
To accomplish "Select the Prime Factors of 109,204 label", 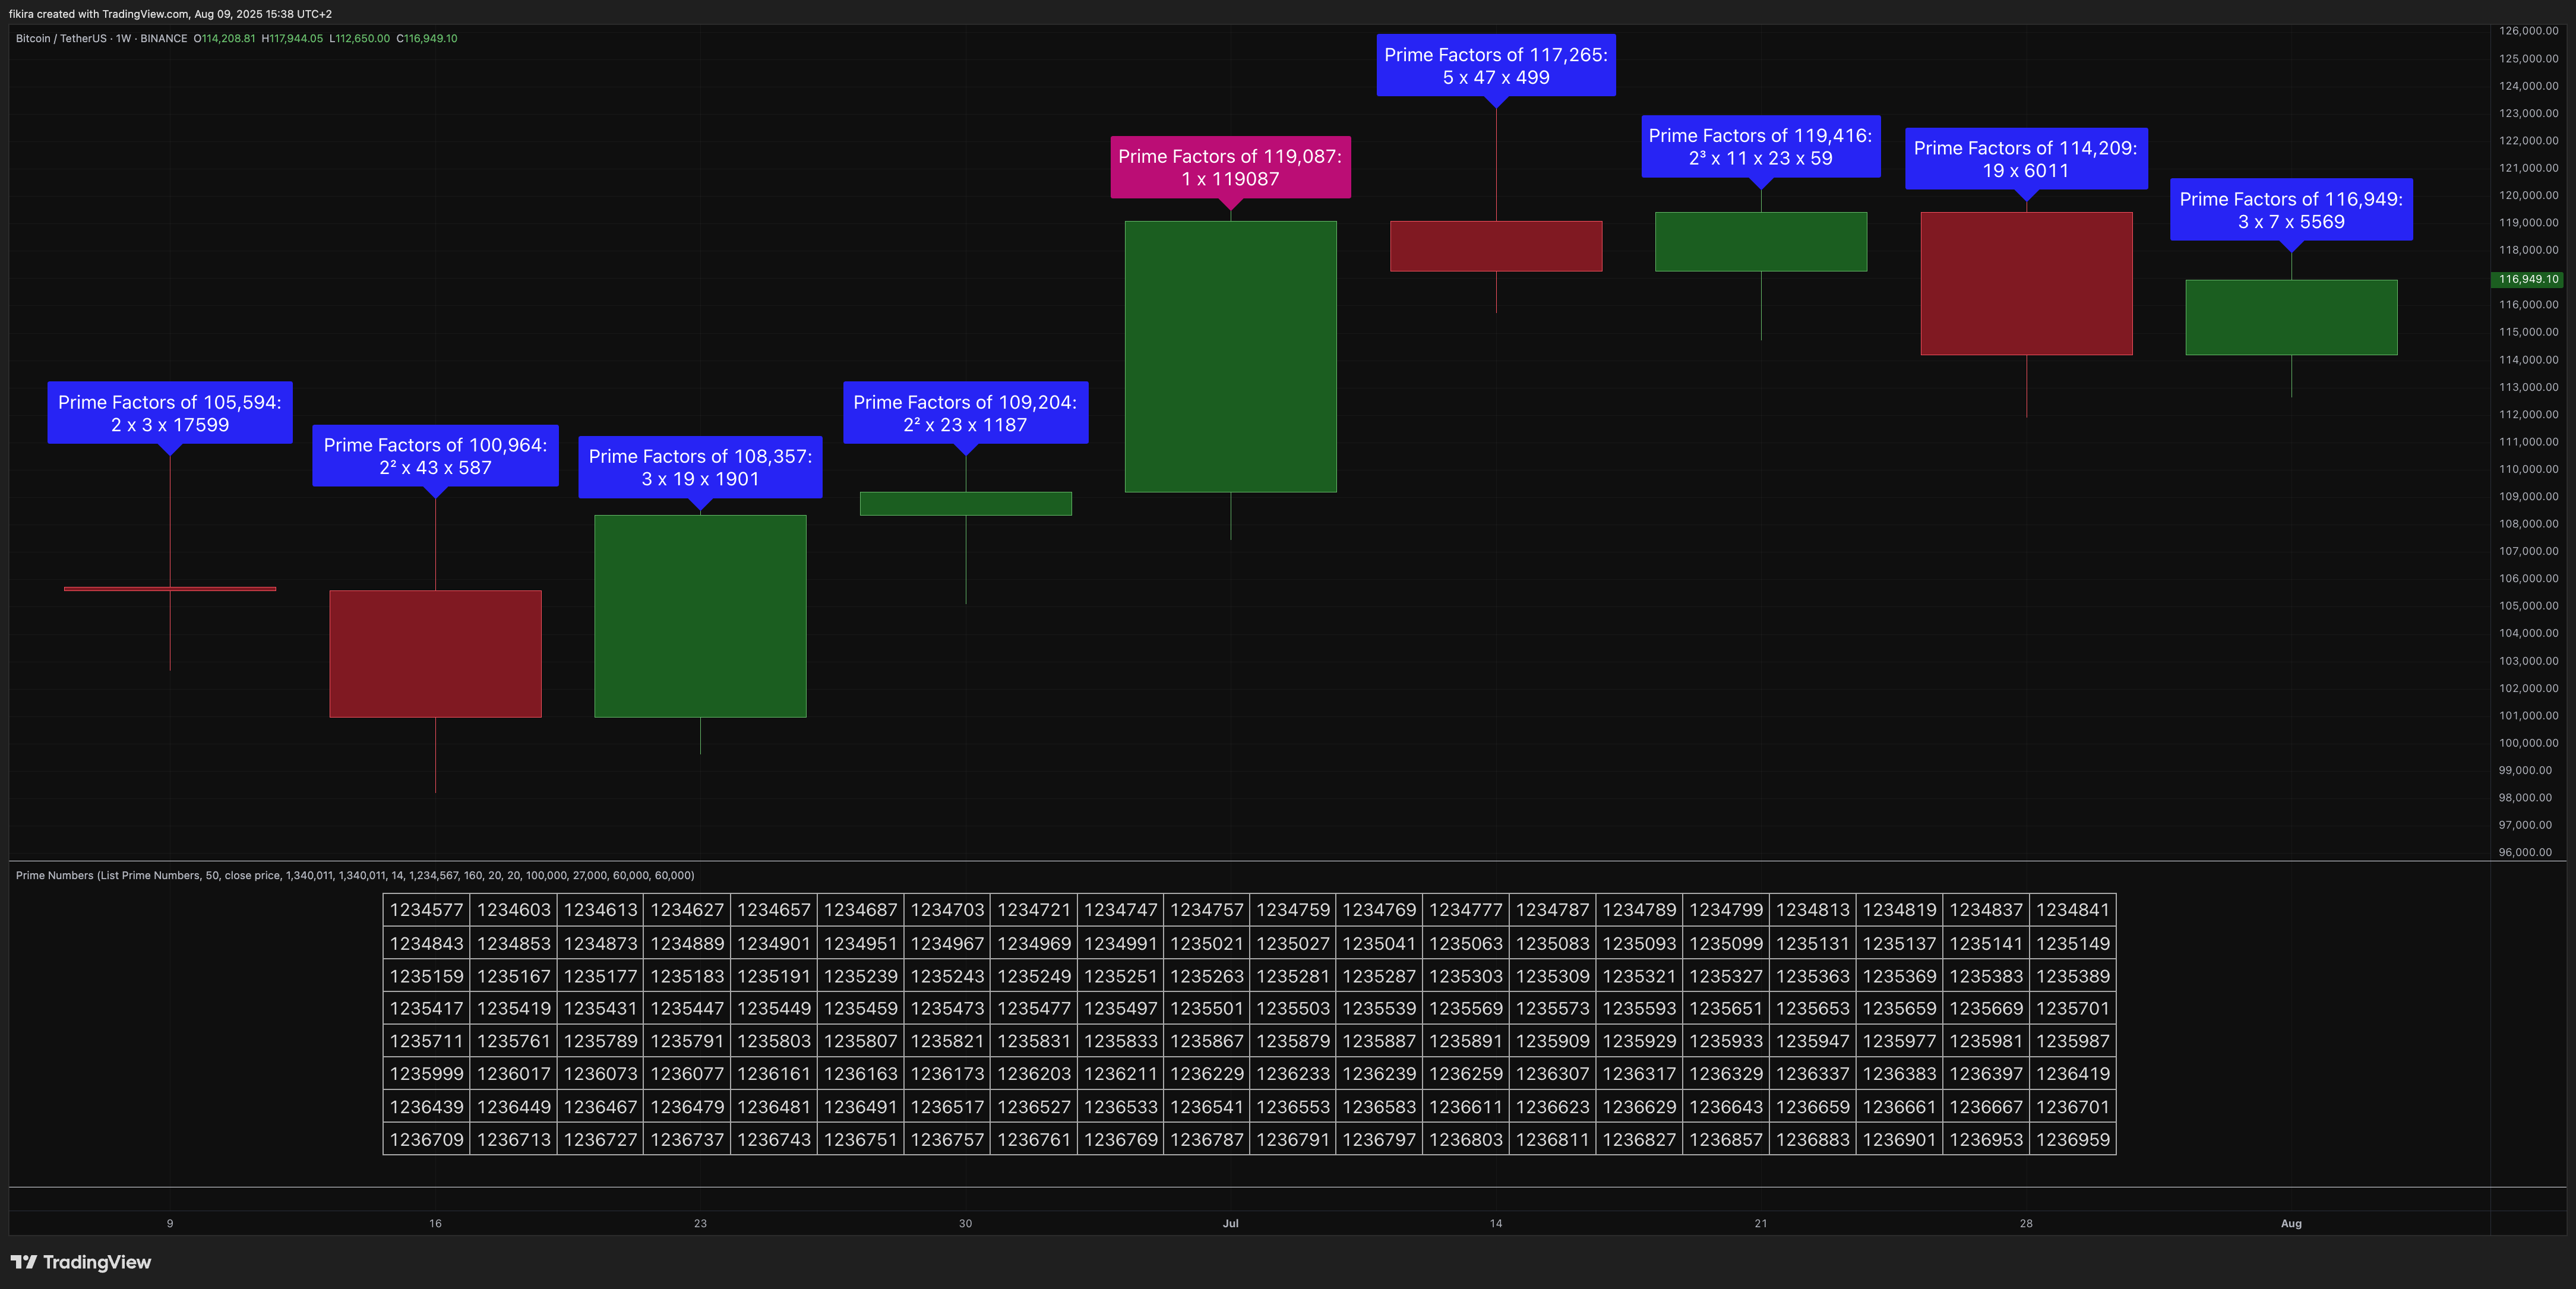I will [965, 413].
